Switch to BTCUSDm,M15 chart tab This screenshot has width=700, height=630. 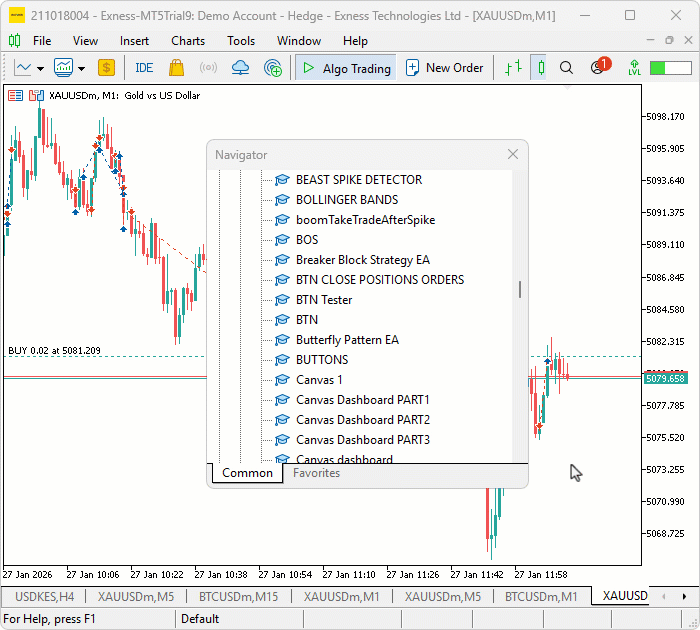pos(238,597)
